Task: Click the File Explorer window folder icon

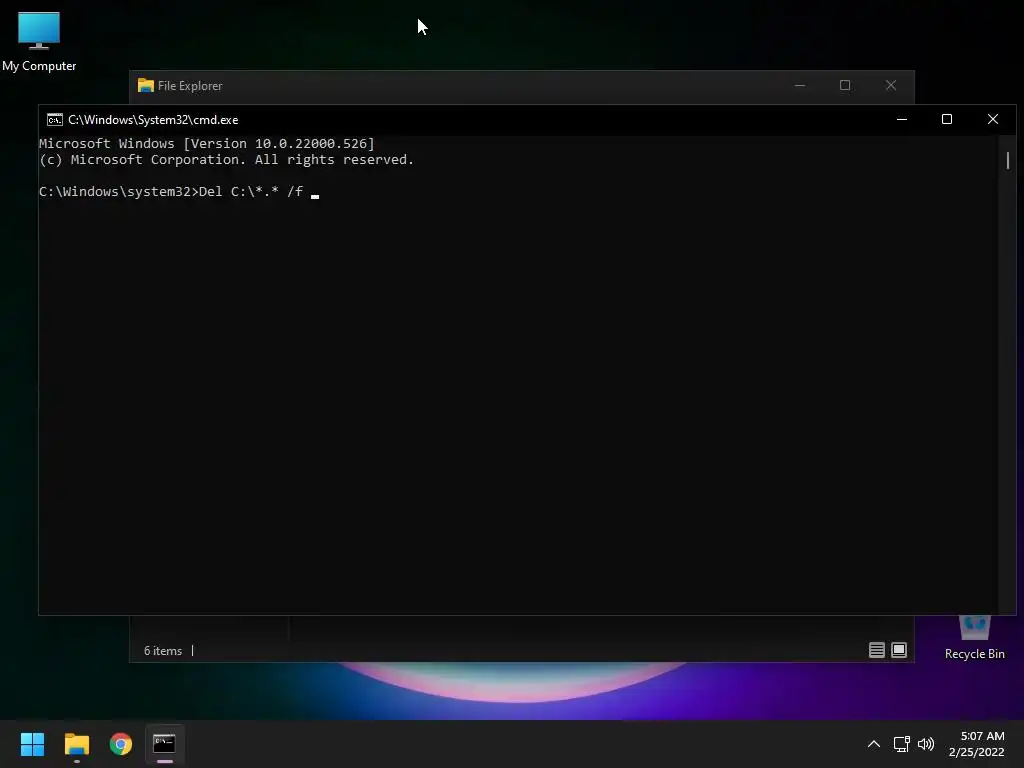Action: (146, 86)
